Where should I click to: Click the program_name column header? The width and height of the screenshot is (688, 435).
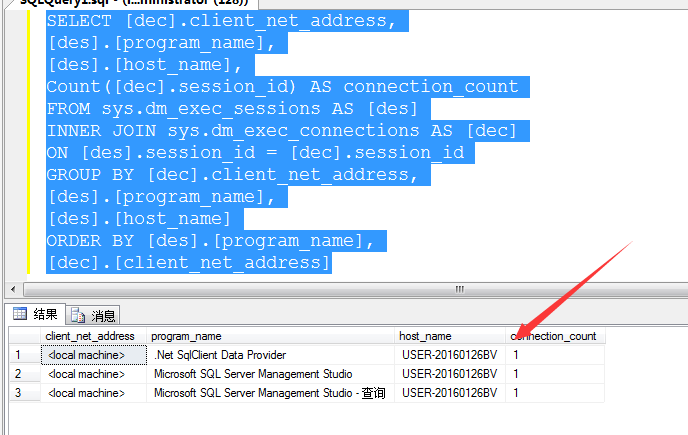[270, 336]
